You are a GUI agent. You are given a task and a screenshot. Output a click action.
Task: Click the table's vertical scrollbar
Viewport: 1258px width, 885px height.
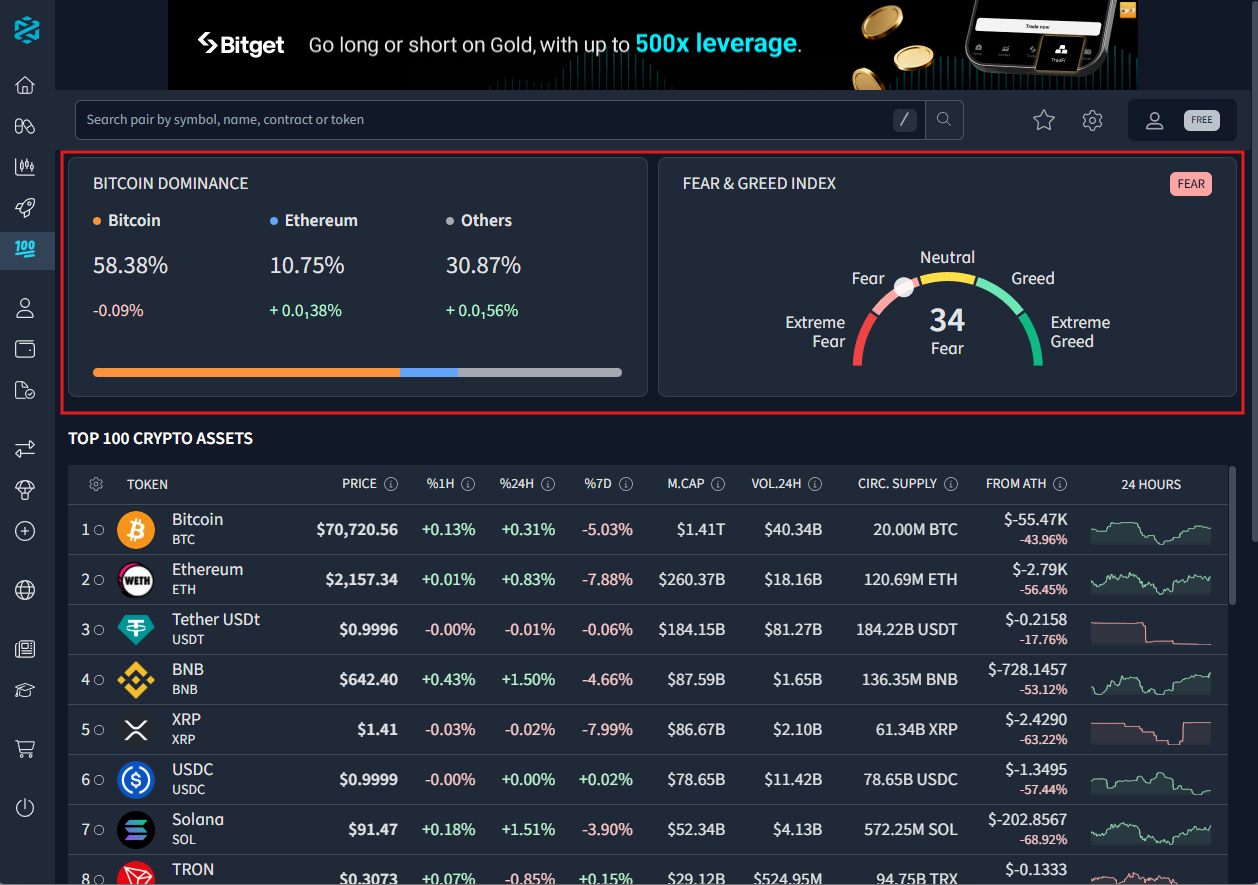(1233, 535)
